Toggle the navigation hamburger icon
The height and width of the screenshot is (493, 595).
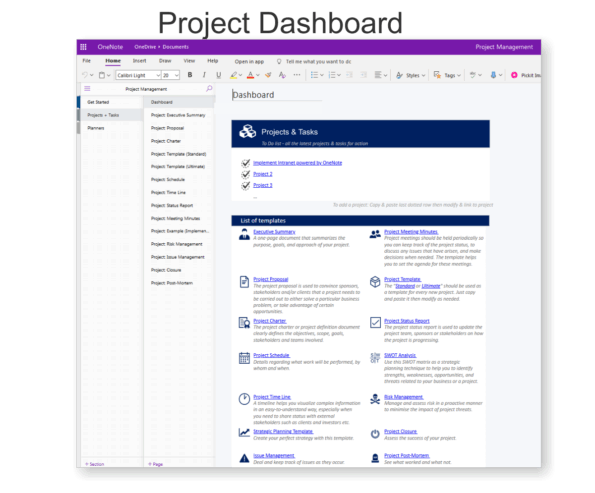point(87,88)
